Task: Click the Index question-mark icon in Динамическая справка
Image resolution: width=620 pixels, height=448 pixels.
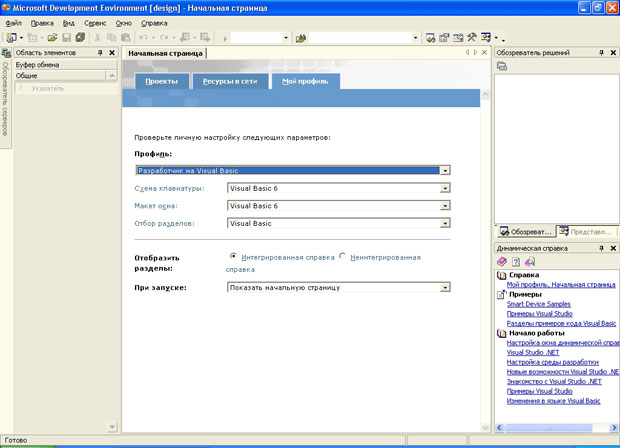Action: click(516, 261)
